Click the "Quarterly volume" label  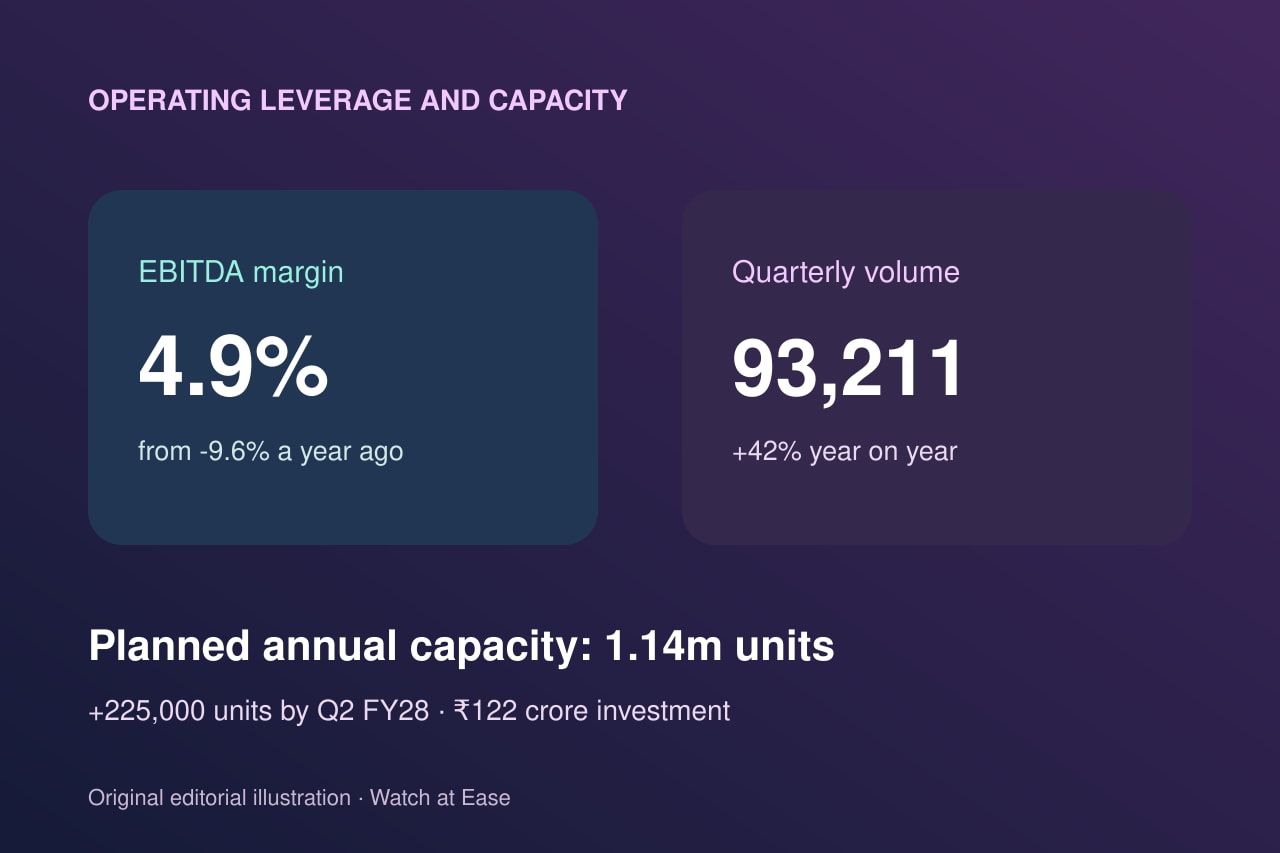pos(846,272)
